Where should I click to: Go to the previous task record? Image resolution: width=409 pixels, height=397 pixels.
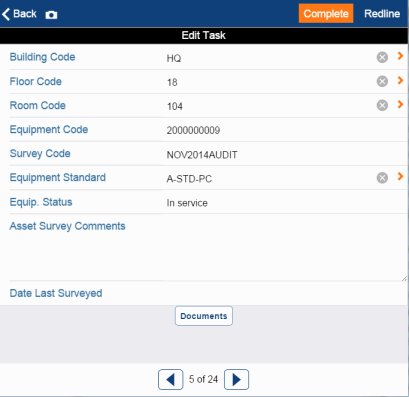(x=170, y=379)
